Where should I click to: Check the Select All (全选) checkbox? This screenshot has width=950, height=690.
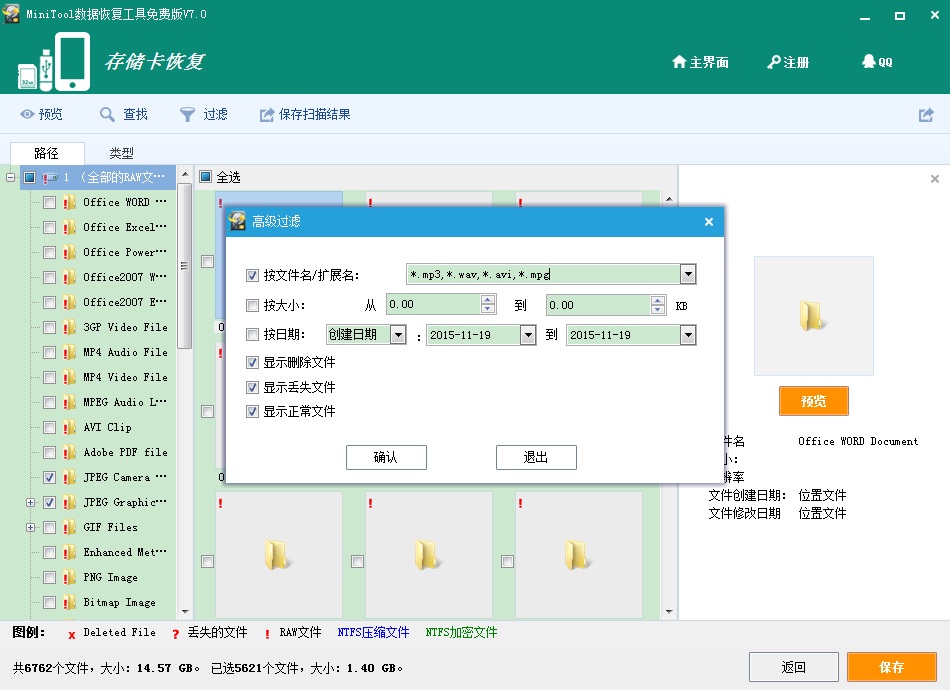(x=205, y=177)
